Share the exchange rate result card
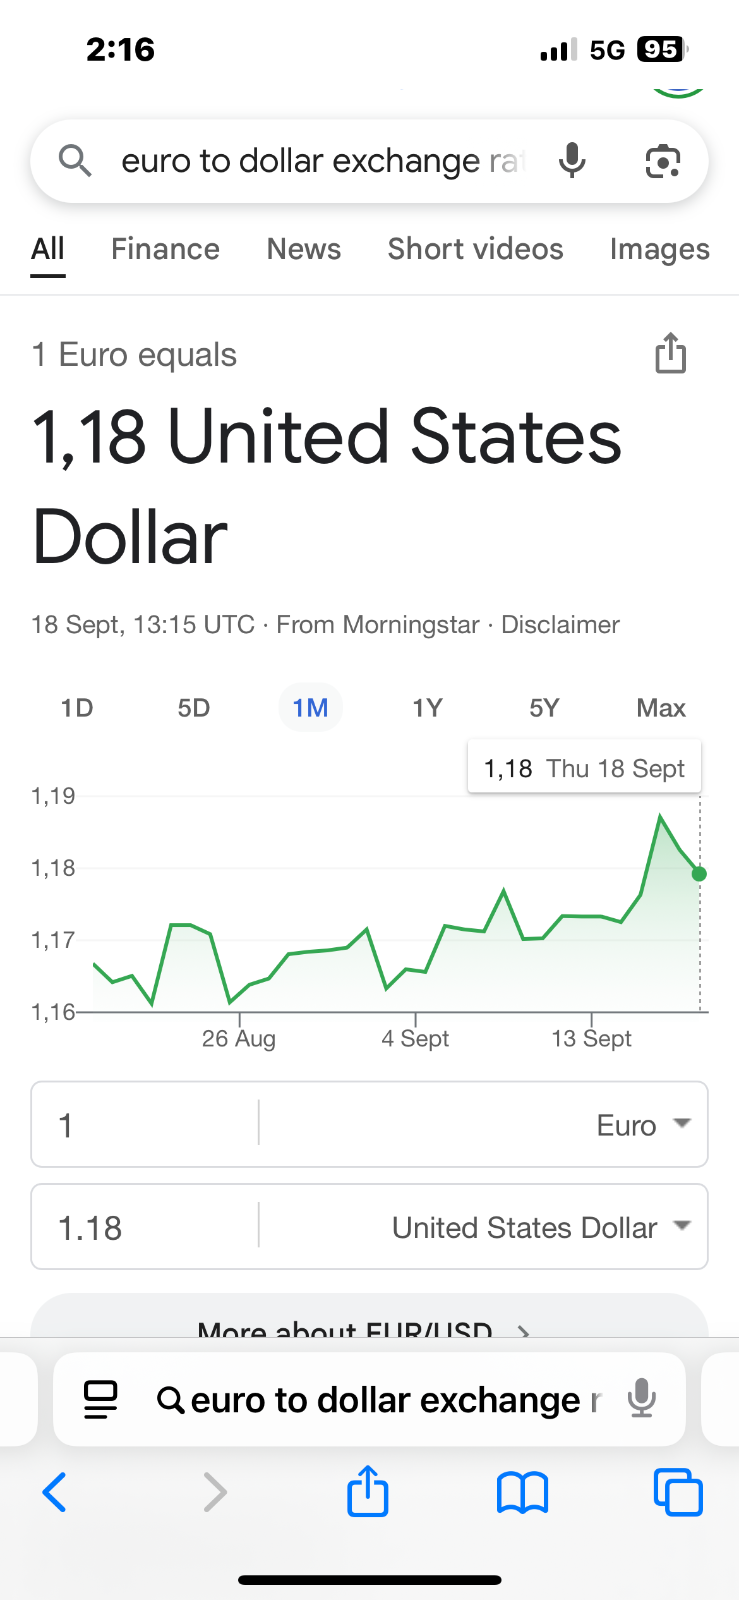 pos(670,353)
